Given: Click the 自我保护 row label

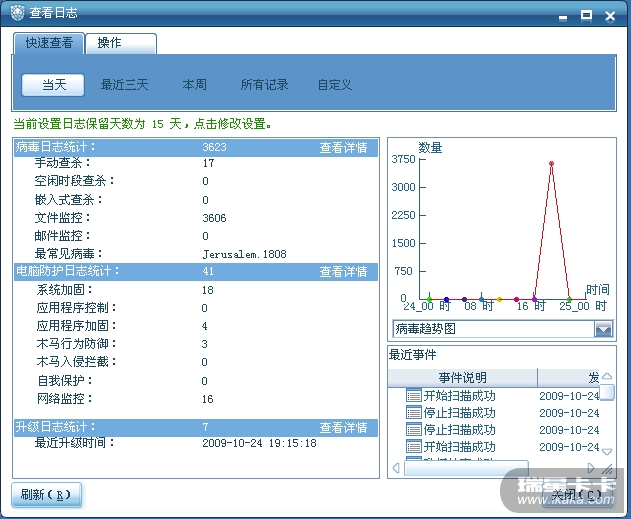Looking at the screenshot, I should click(65, 381).
